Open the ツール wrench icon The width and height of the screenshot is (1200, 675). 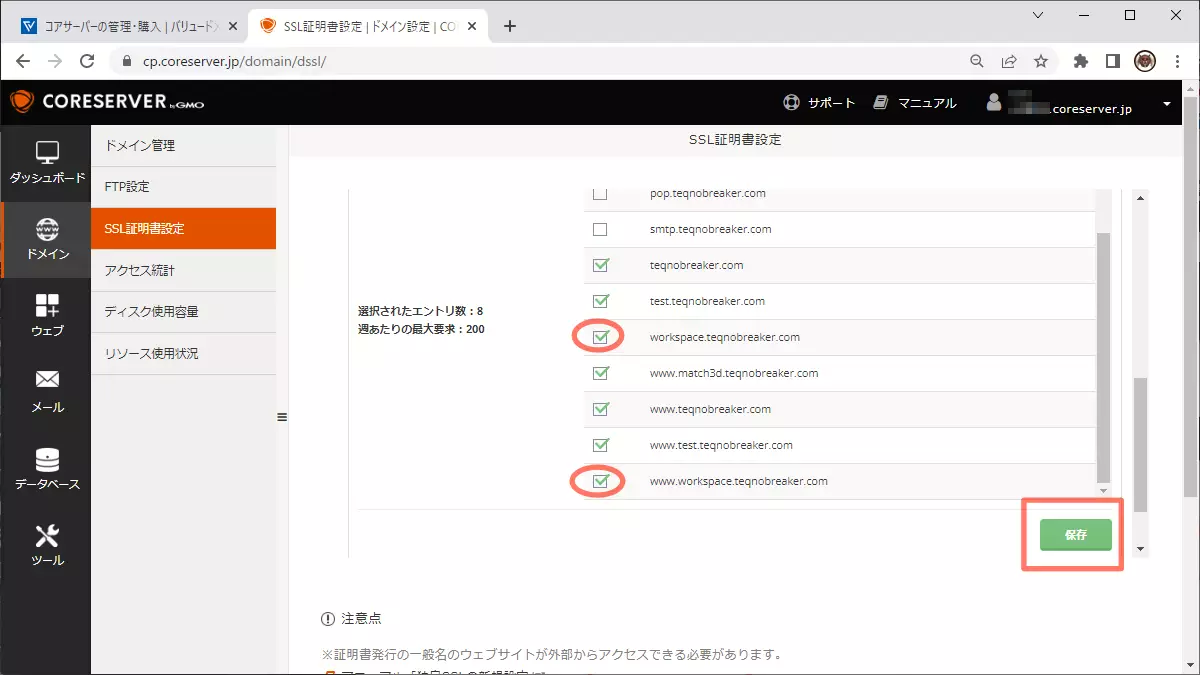47,536
